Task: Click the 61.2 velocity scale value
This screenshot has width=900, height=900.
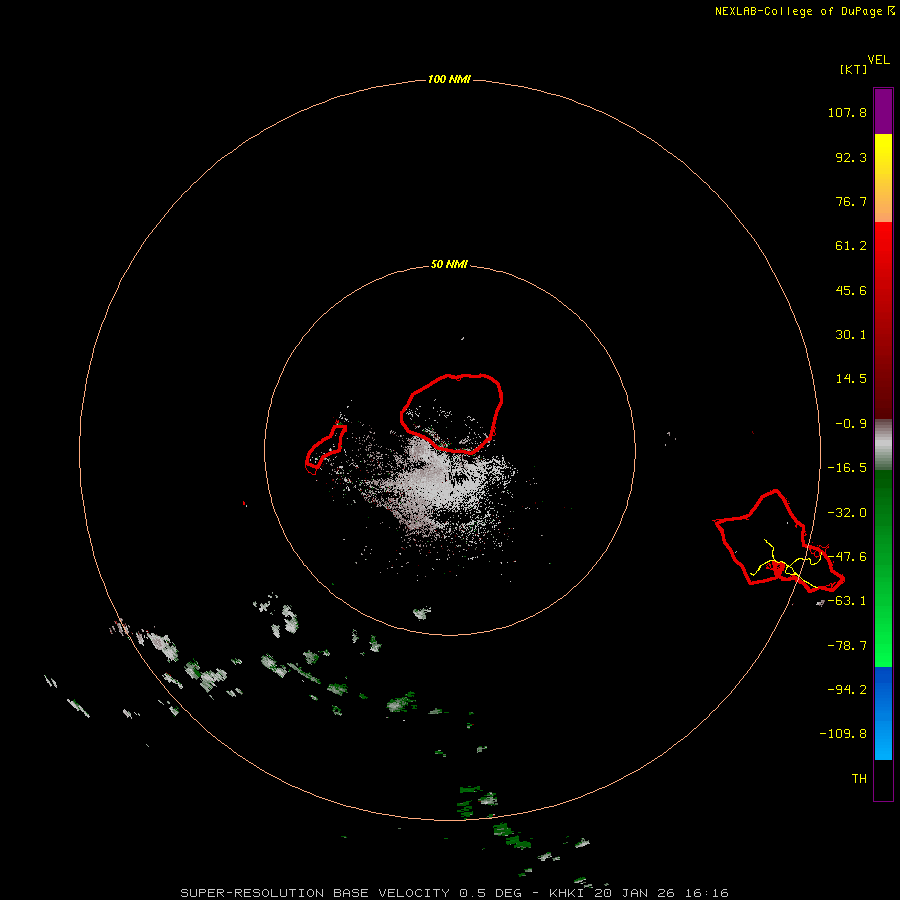Action: pyautogui.click(x=851, y=246)
